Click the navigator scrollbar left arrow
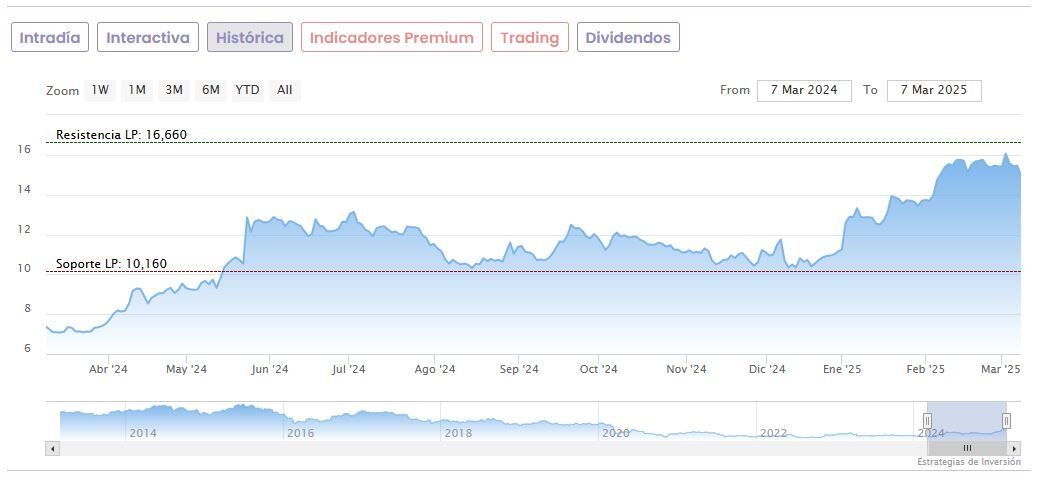This screenshot has height=480, width=1042. tap(50, 448)
